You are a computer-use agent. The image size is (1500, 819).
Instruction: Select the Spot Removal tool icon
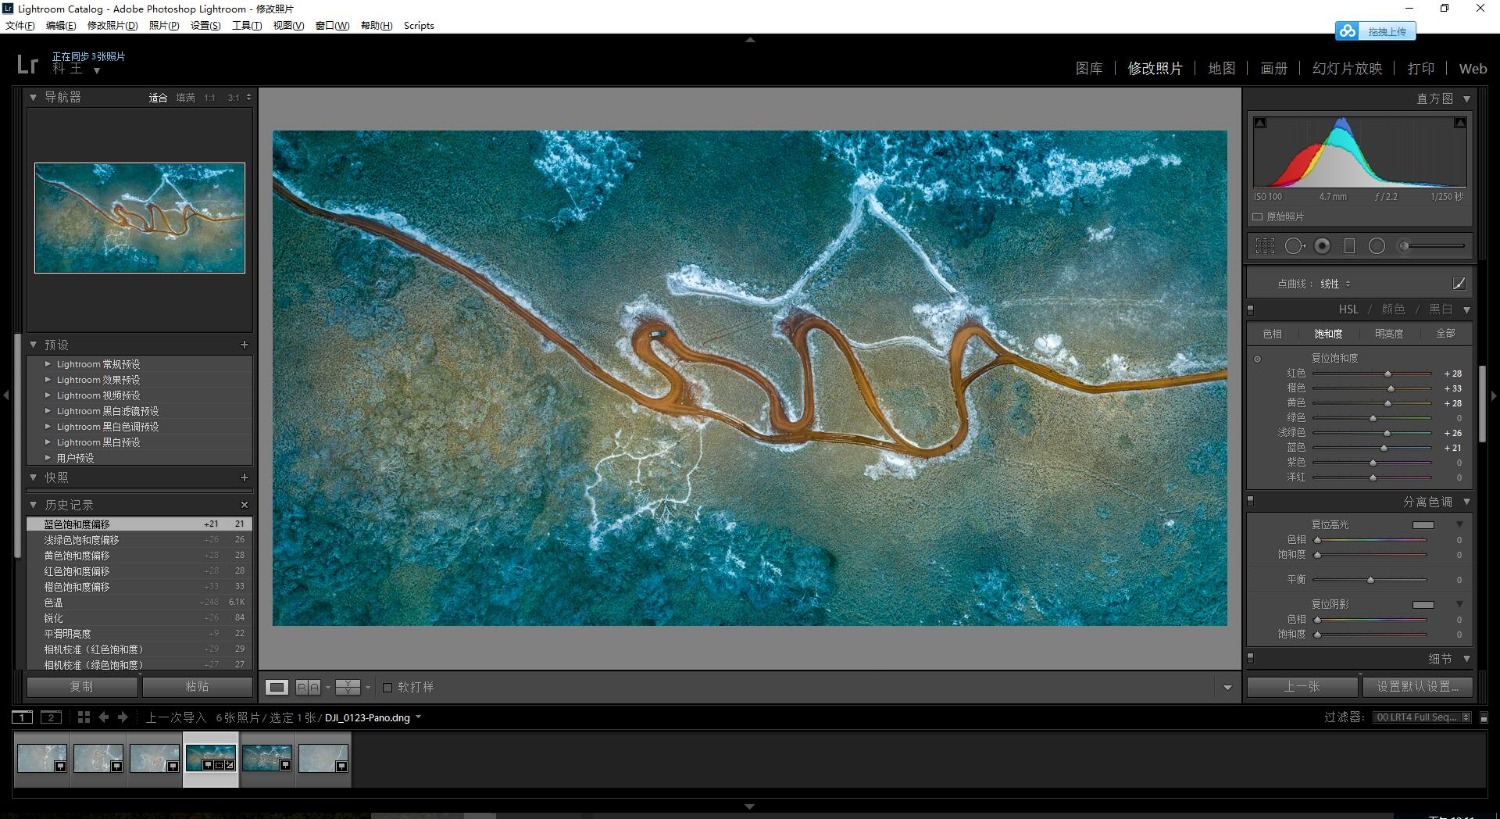pyautogui.click(x=1294, y=246)
